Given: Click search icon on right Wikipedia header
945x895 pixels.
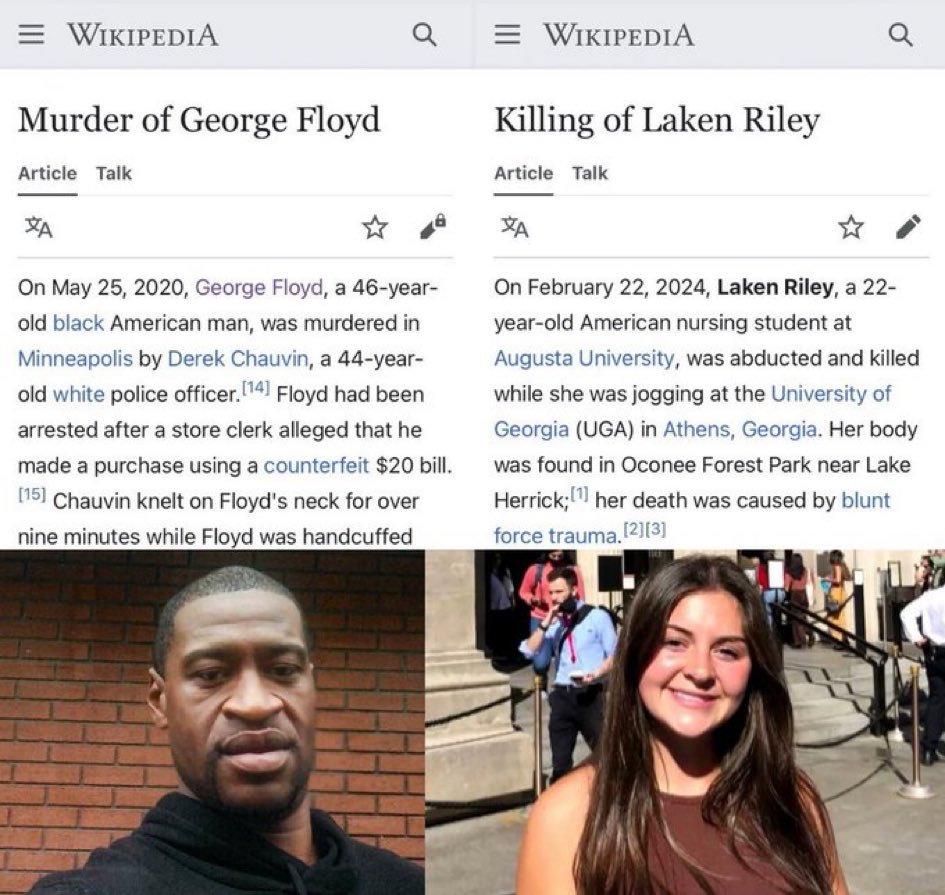Looking at the screenshot, I should tap(900, 34).
